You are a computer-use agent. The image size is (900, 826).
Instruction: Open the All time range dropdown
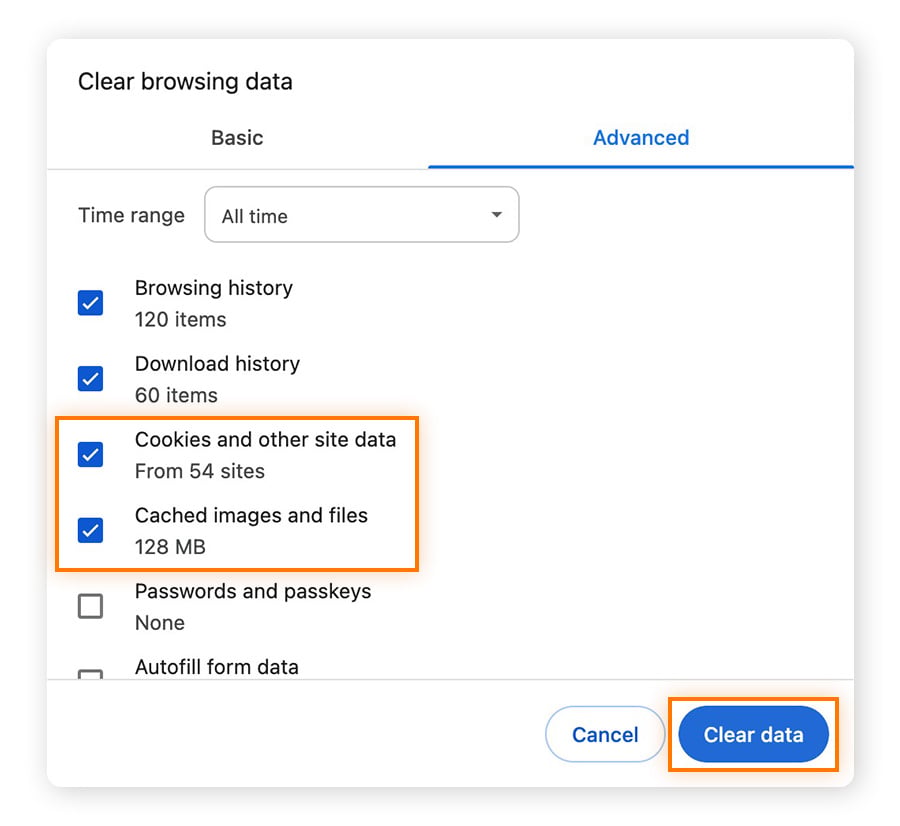(x=362, y=215)
